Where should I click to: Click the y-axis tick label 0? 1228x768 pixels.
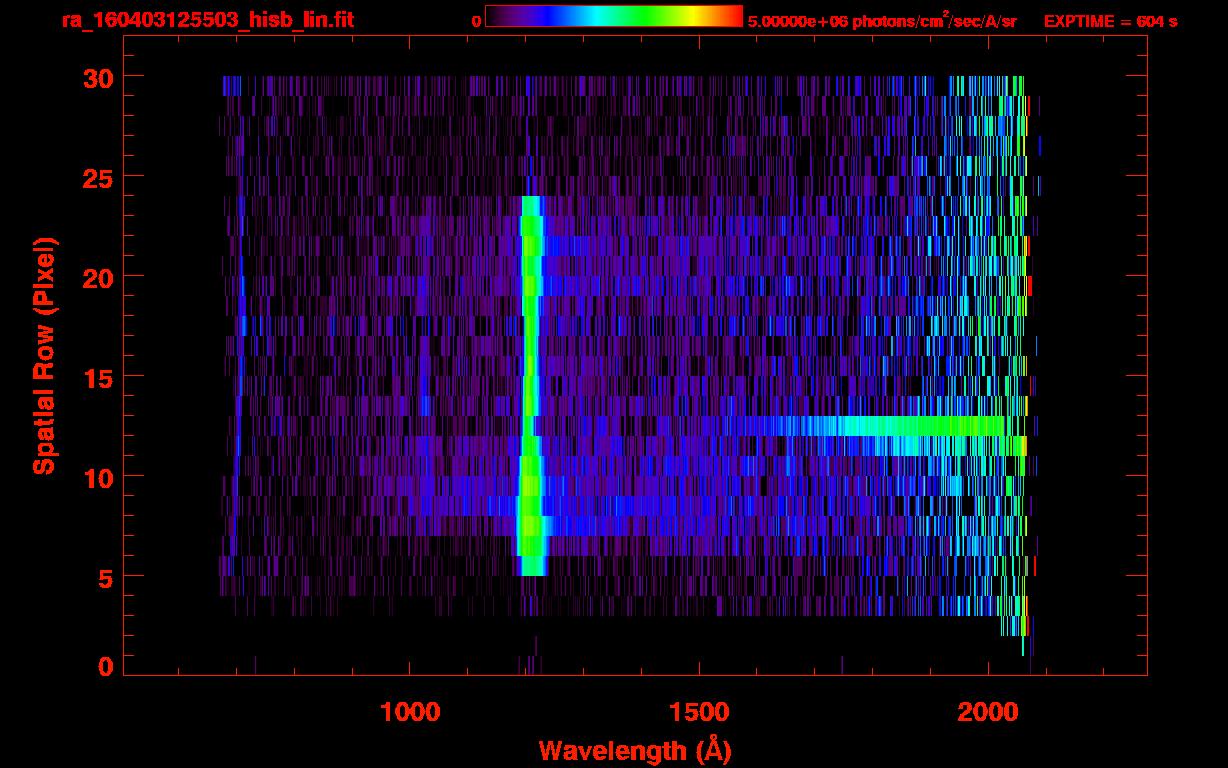pos(105,667)
